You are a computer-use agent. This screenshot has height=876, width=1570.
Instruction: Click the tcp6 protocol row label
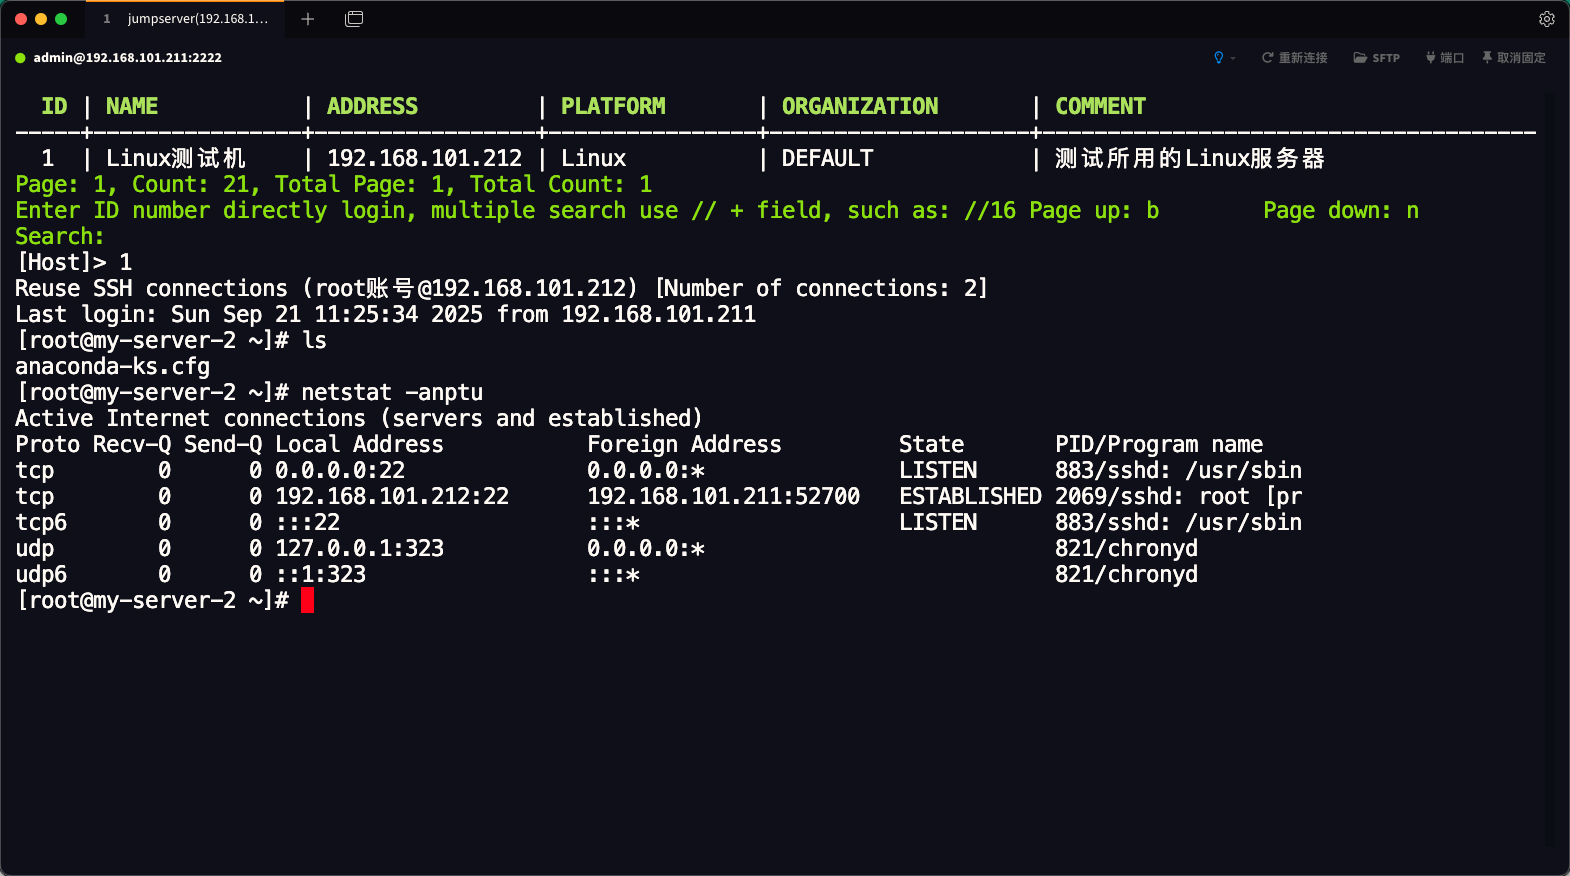[41, 522]
